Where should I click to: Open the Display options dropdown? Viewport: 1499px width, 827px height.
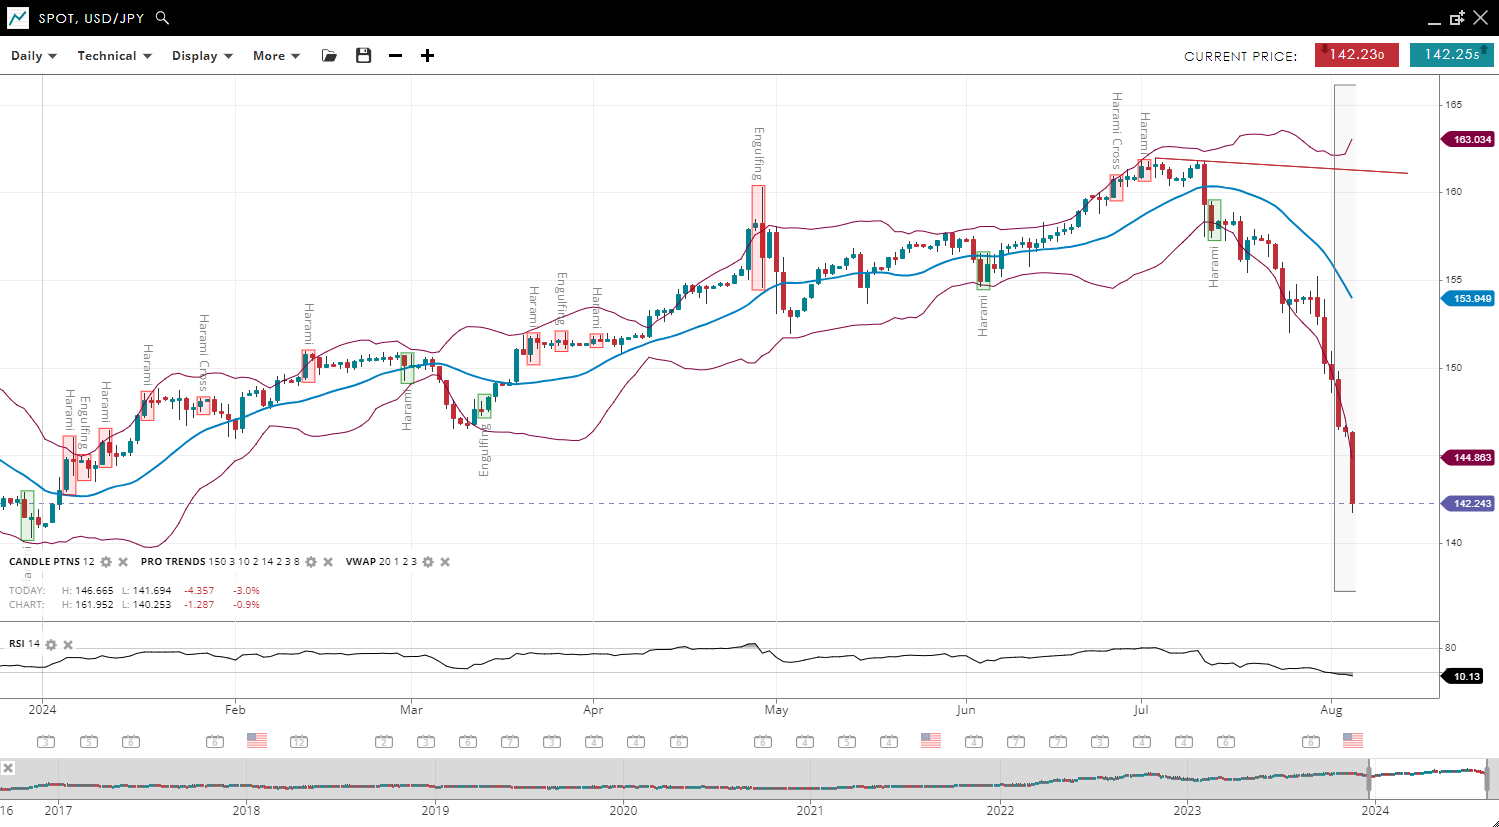tap(202, 56)
